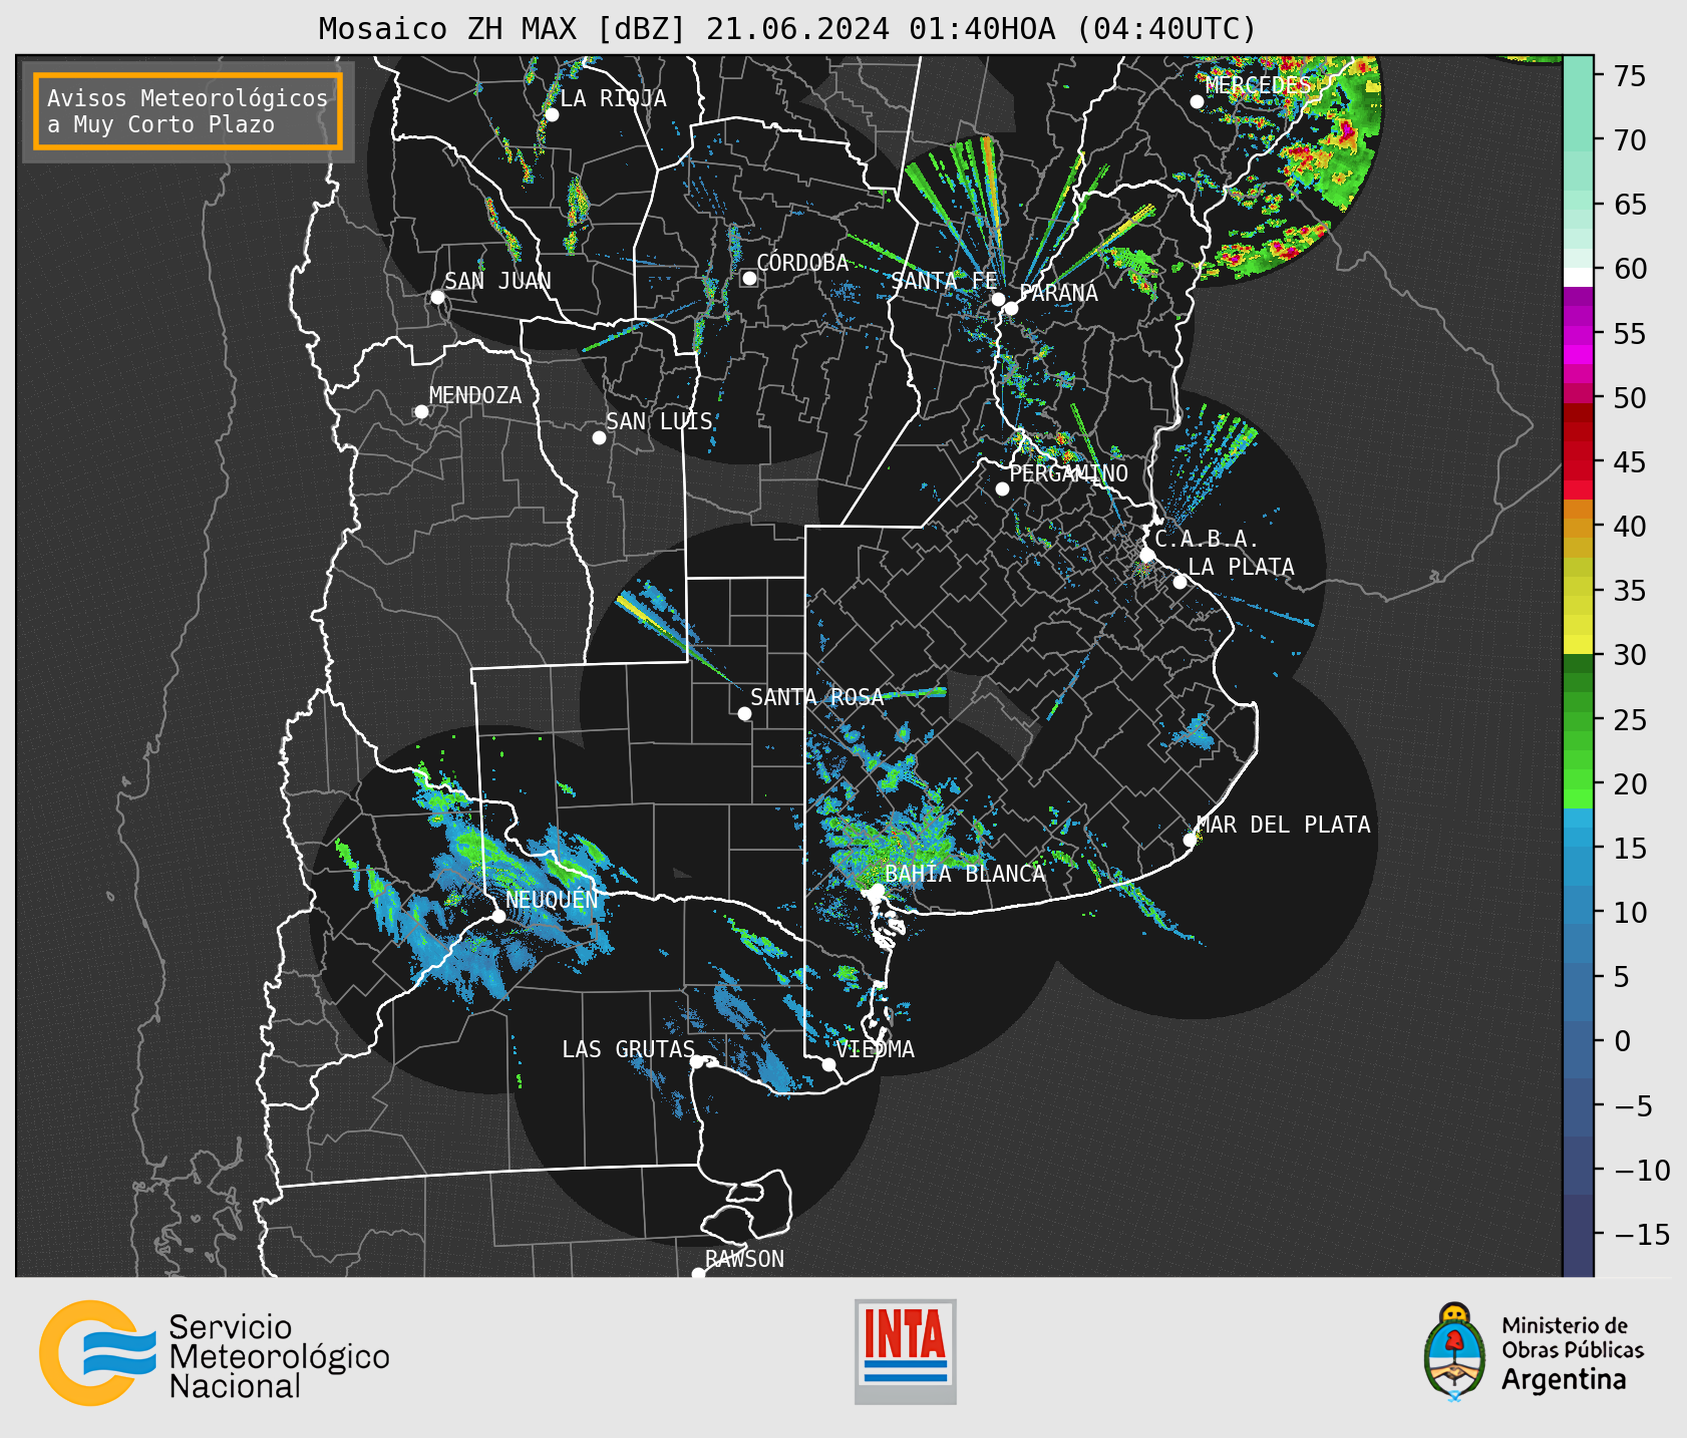
Task: Click the 30 colorbar tick label
Action: coord(1628,655)
